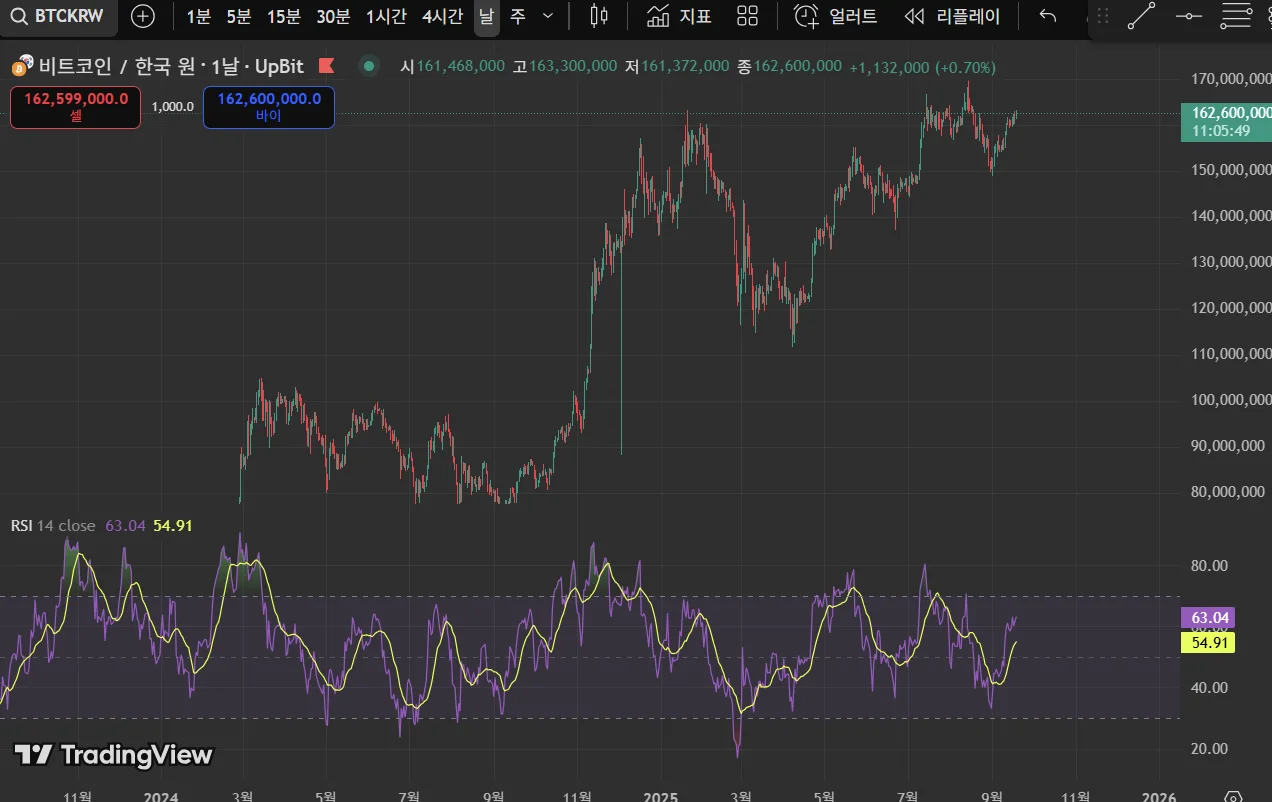1272x802 pixels.
Task: Click the add symbol plus icon
Action: pyautogui.click(x=143, y=16)
